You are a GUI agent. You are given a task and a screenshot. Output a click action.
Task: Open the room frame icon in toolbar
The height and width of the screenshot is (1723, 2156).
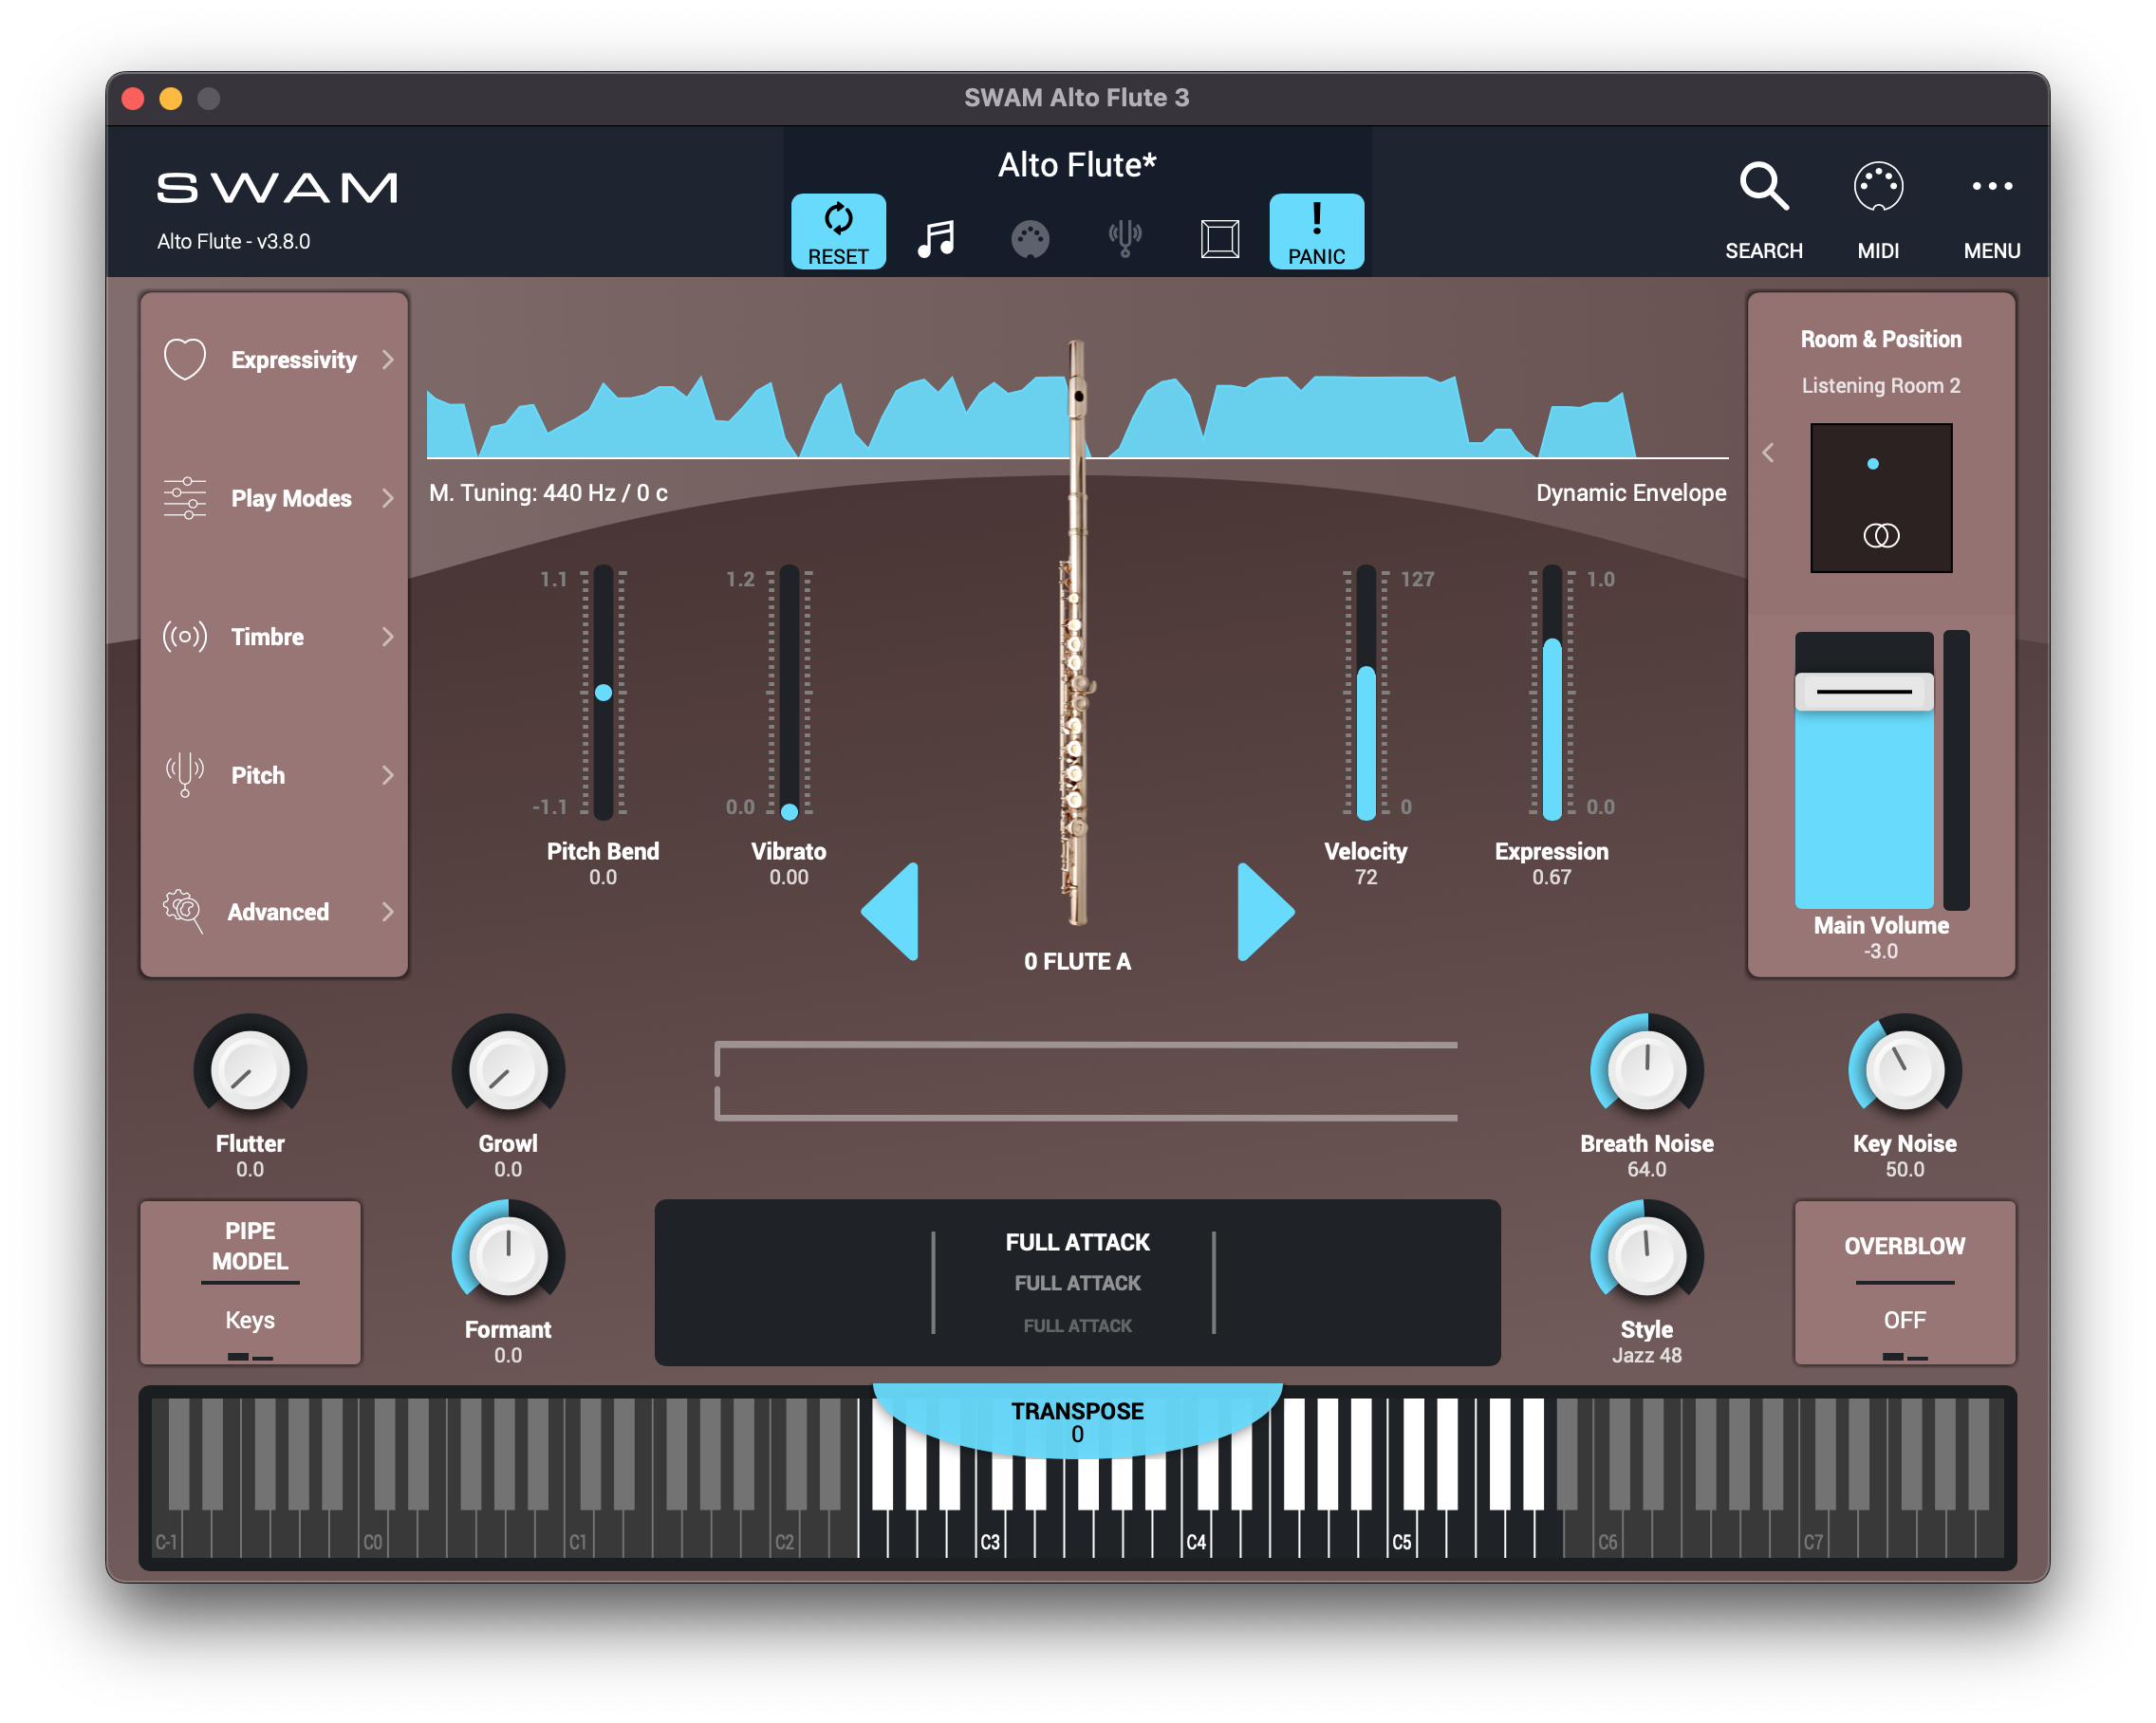click(x=1219, y=239)
